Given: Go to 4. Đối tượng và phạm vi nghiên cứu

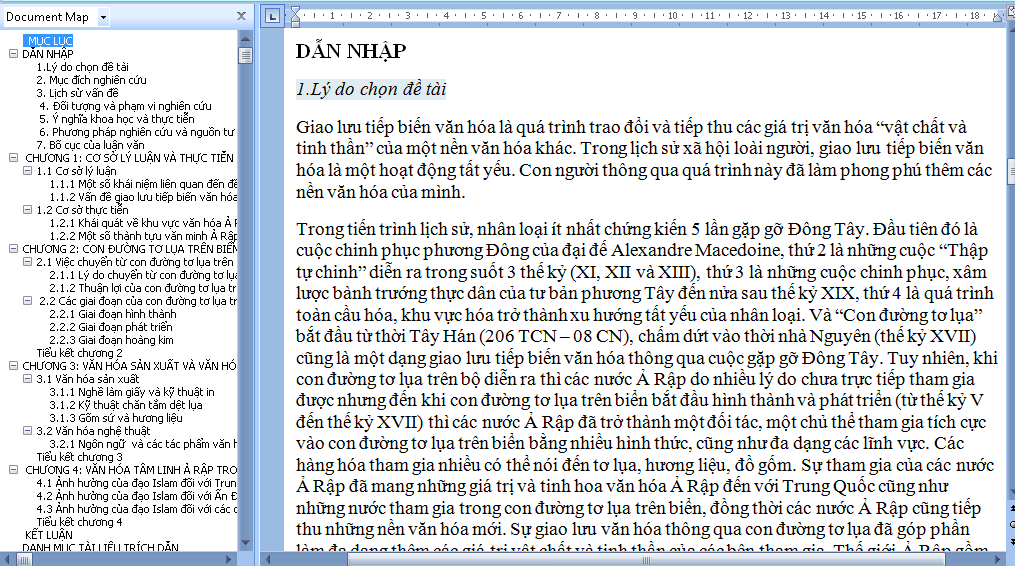Looking at the screenshot, I should tap(125, 106).
